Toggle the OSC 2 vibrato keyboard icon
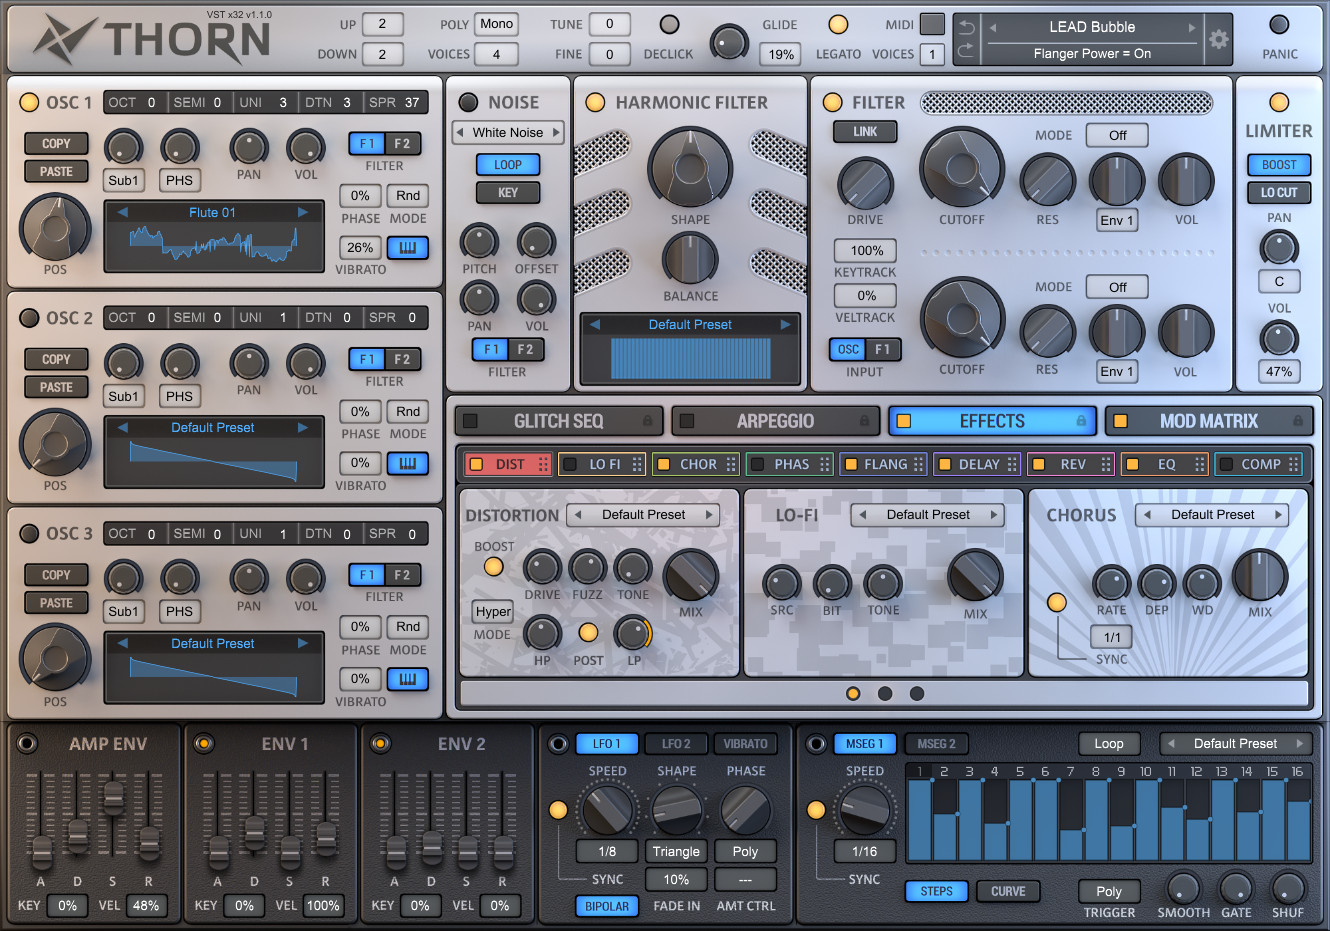The width and height of the screenshot is (1330, 931). [x=408, y=463]
